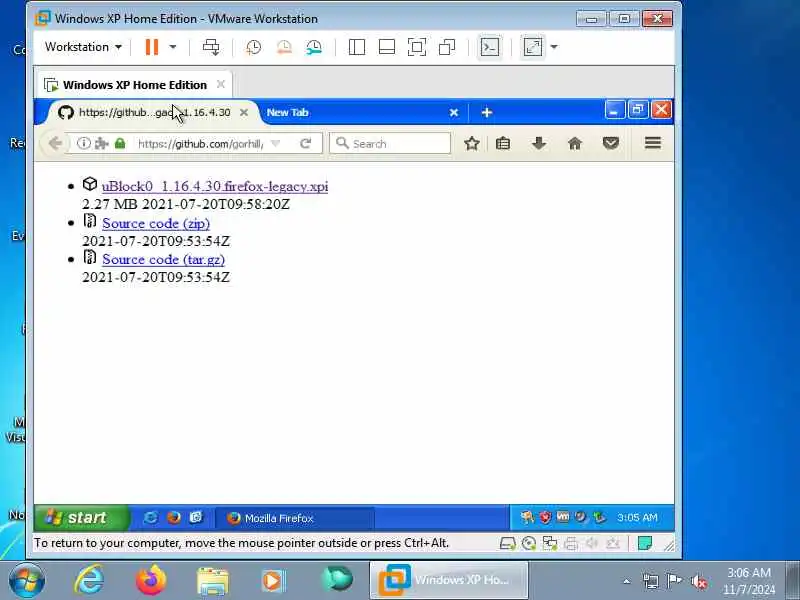Show site information icon in address bar
The image size is (800, 600).
[84, 143]
